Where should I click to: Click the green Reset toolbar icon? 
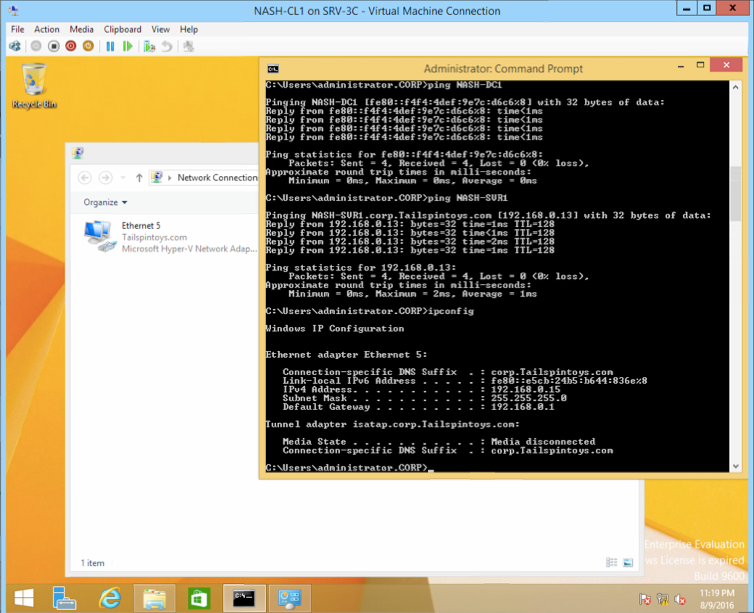coord(127,47)
